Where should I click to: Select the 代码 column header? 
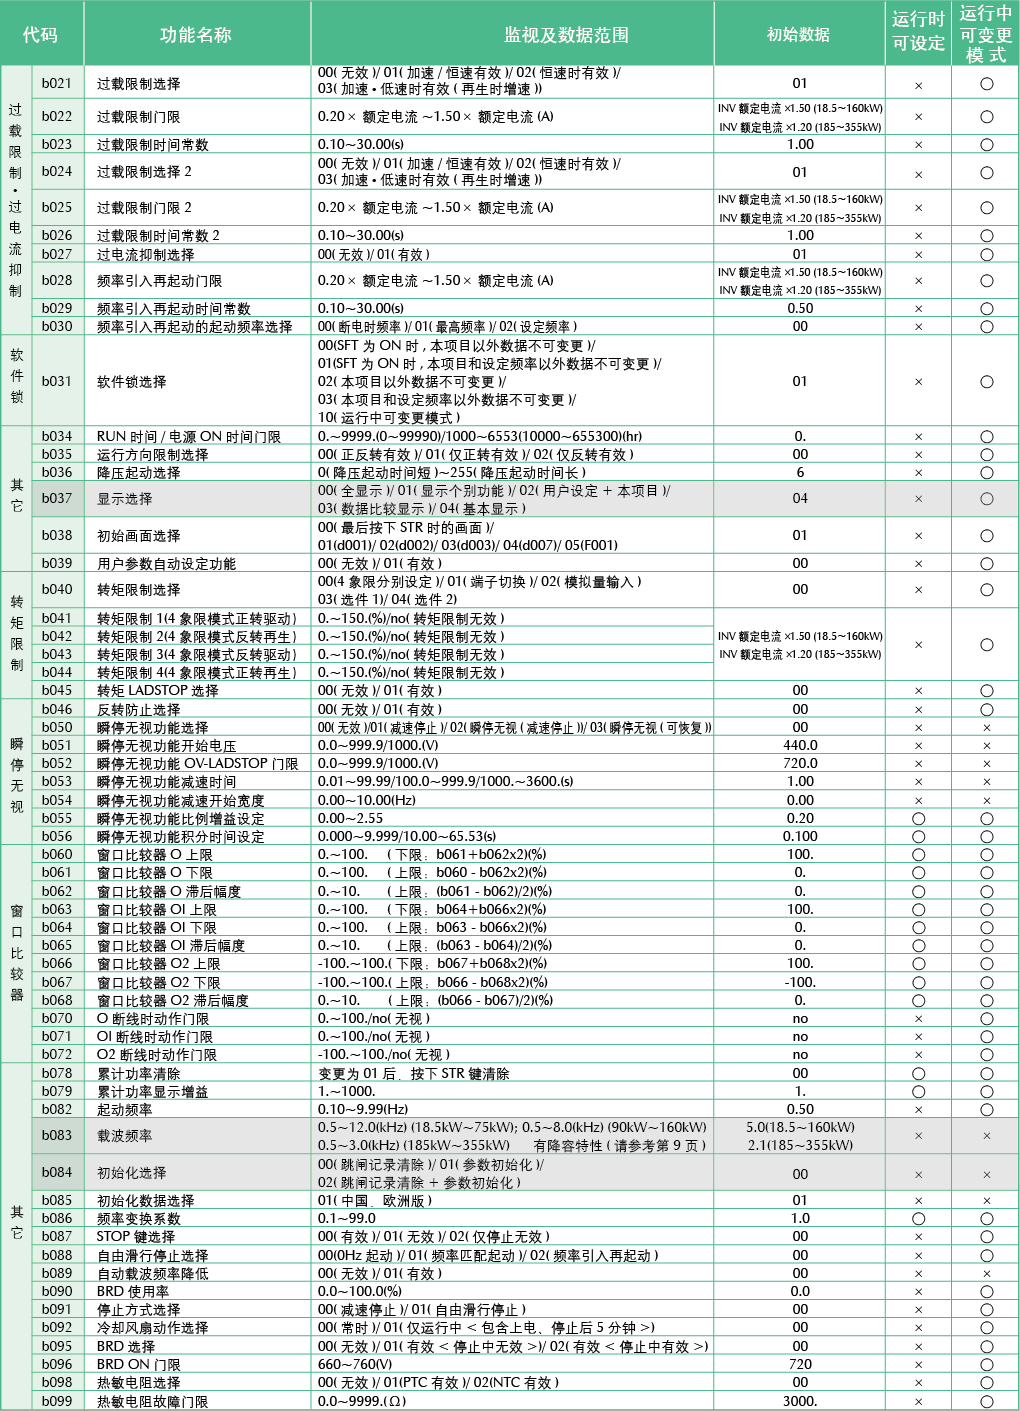pos(41,35)
